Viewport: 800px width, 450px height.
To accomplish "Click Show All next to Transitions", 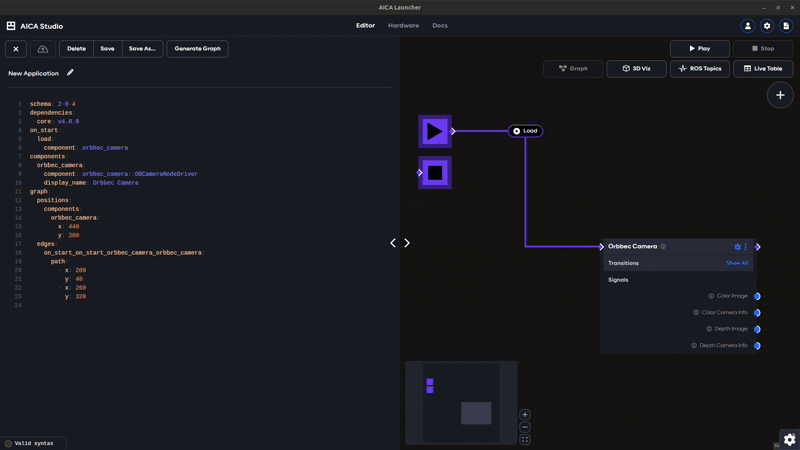I will point(737,263).
